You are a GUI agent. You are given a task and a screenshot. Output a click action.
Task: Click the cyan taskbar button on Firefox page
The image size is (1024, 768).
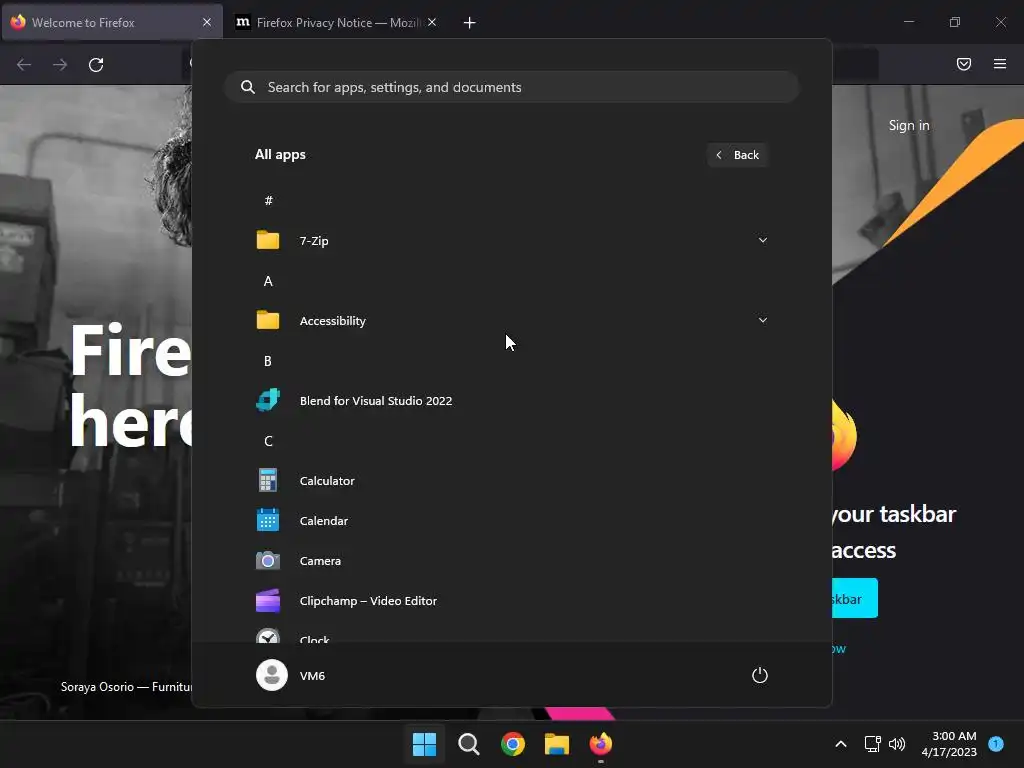[854, 598]
